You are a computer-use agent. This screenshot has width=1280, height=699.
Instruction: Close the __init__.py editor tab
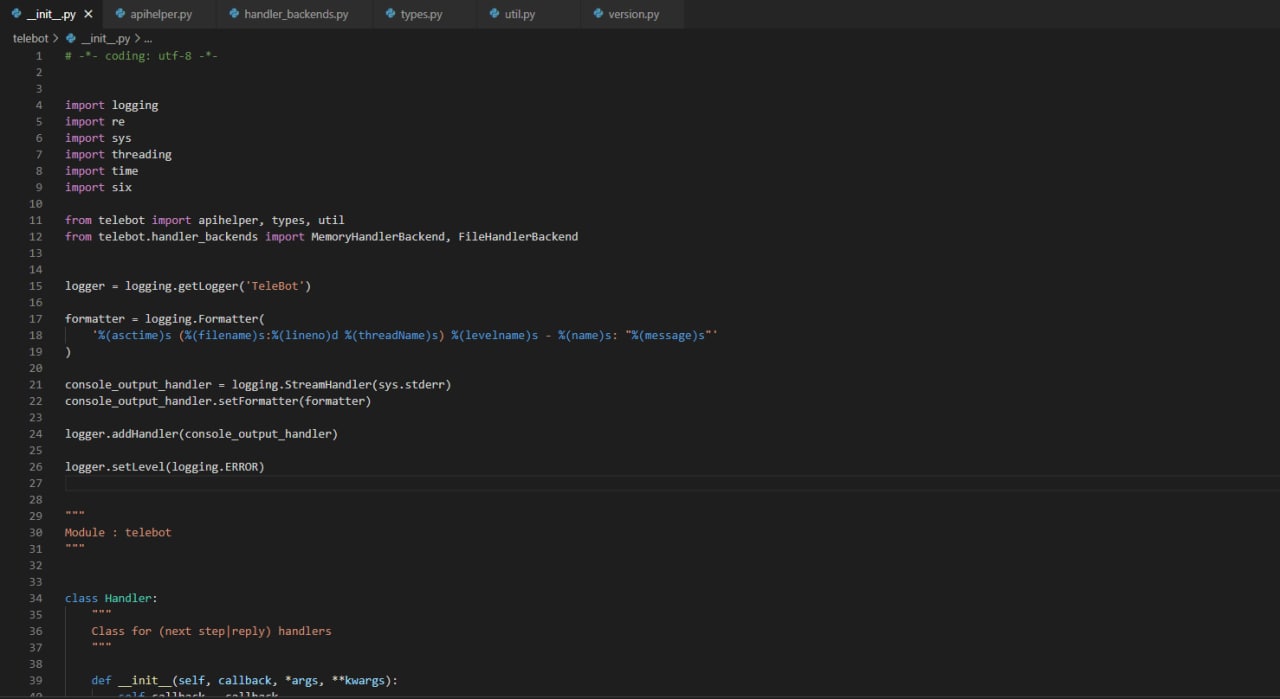tap(88, 14)
